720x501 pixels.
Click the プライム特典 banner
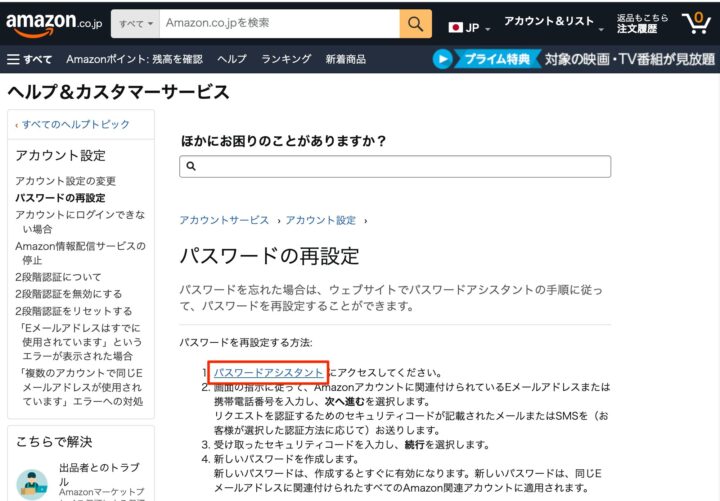[497, 59]
